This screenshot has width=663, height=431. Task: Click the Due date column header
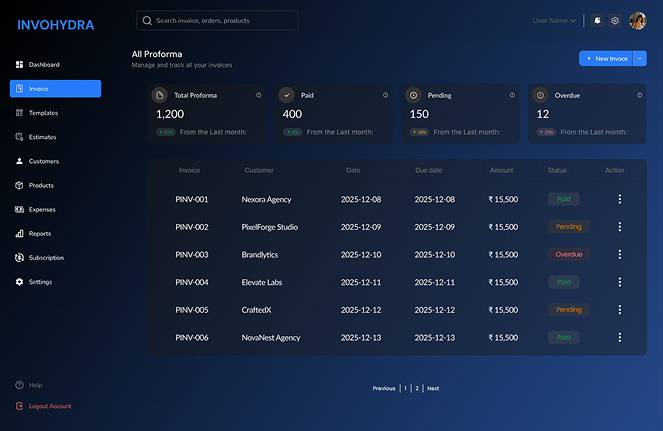[x=429, y=170]
